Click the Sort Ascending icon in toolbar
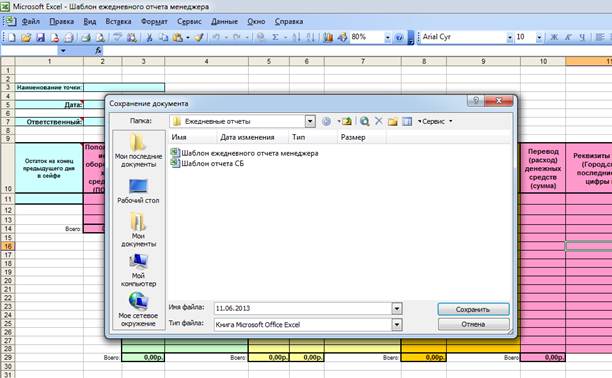Image resolution: width=612 pixels, height=378 pixels. 296,37
